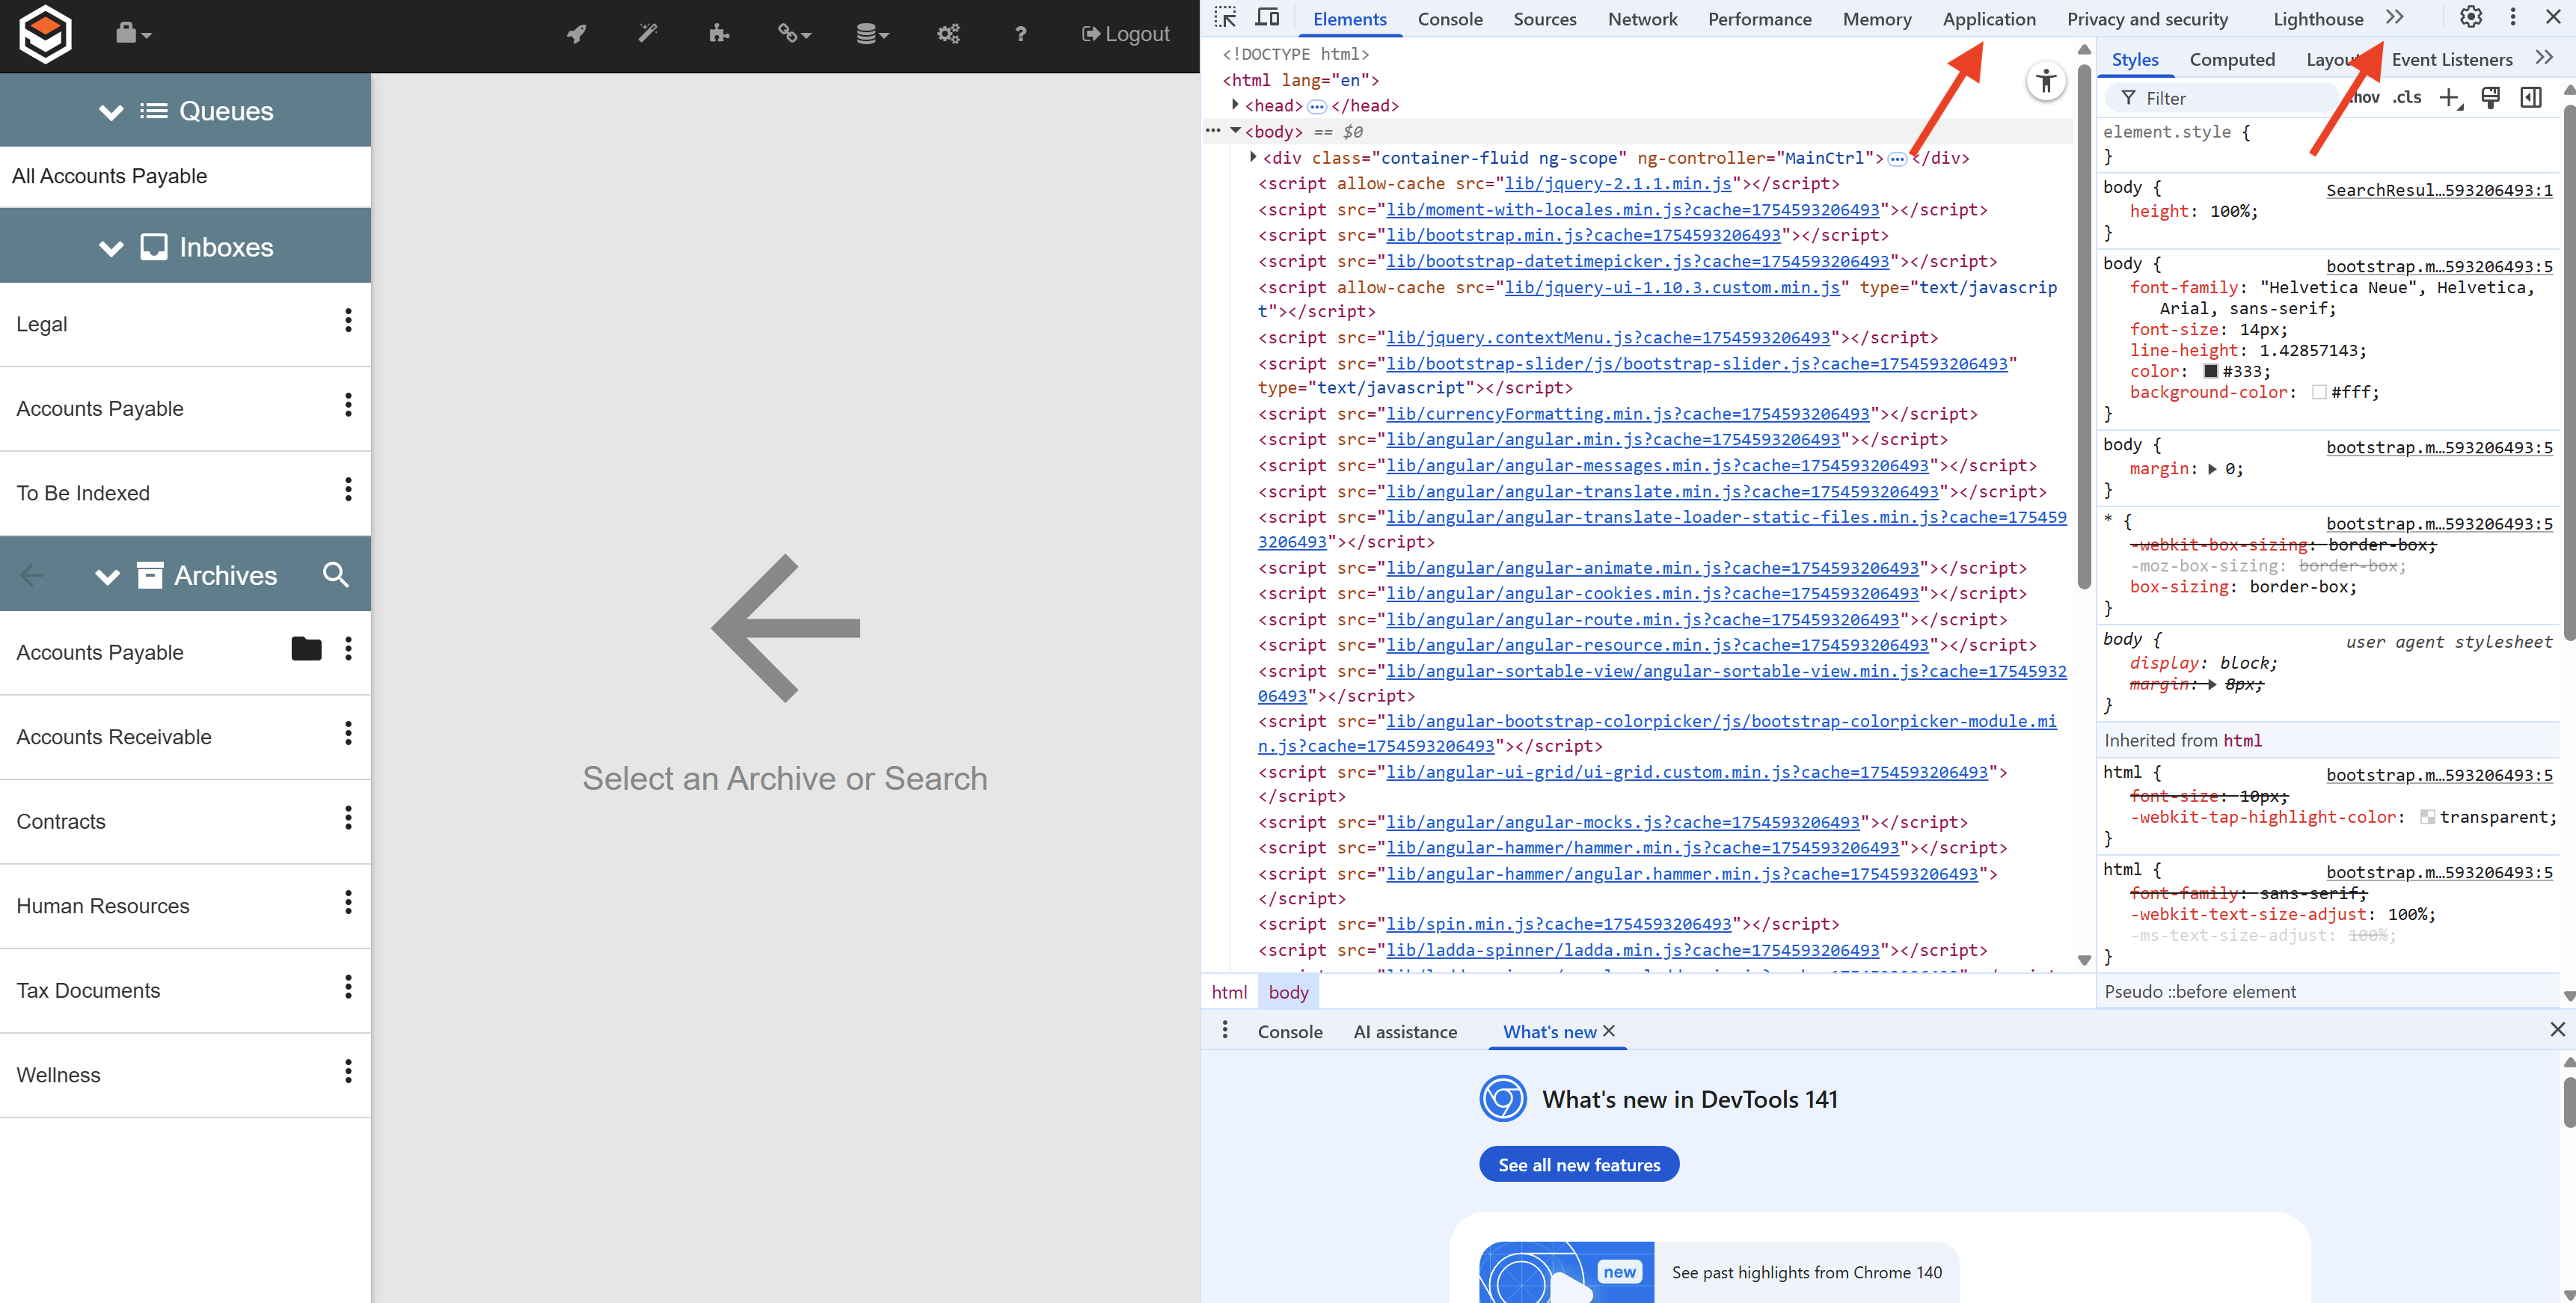Viewport: 2576px width, 1303px height.
Task: Open the Computed styles tab
Action: pyautogui.click(x=2231, y=60)
